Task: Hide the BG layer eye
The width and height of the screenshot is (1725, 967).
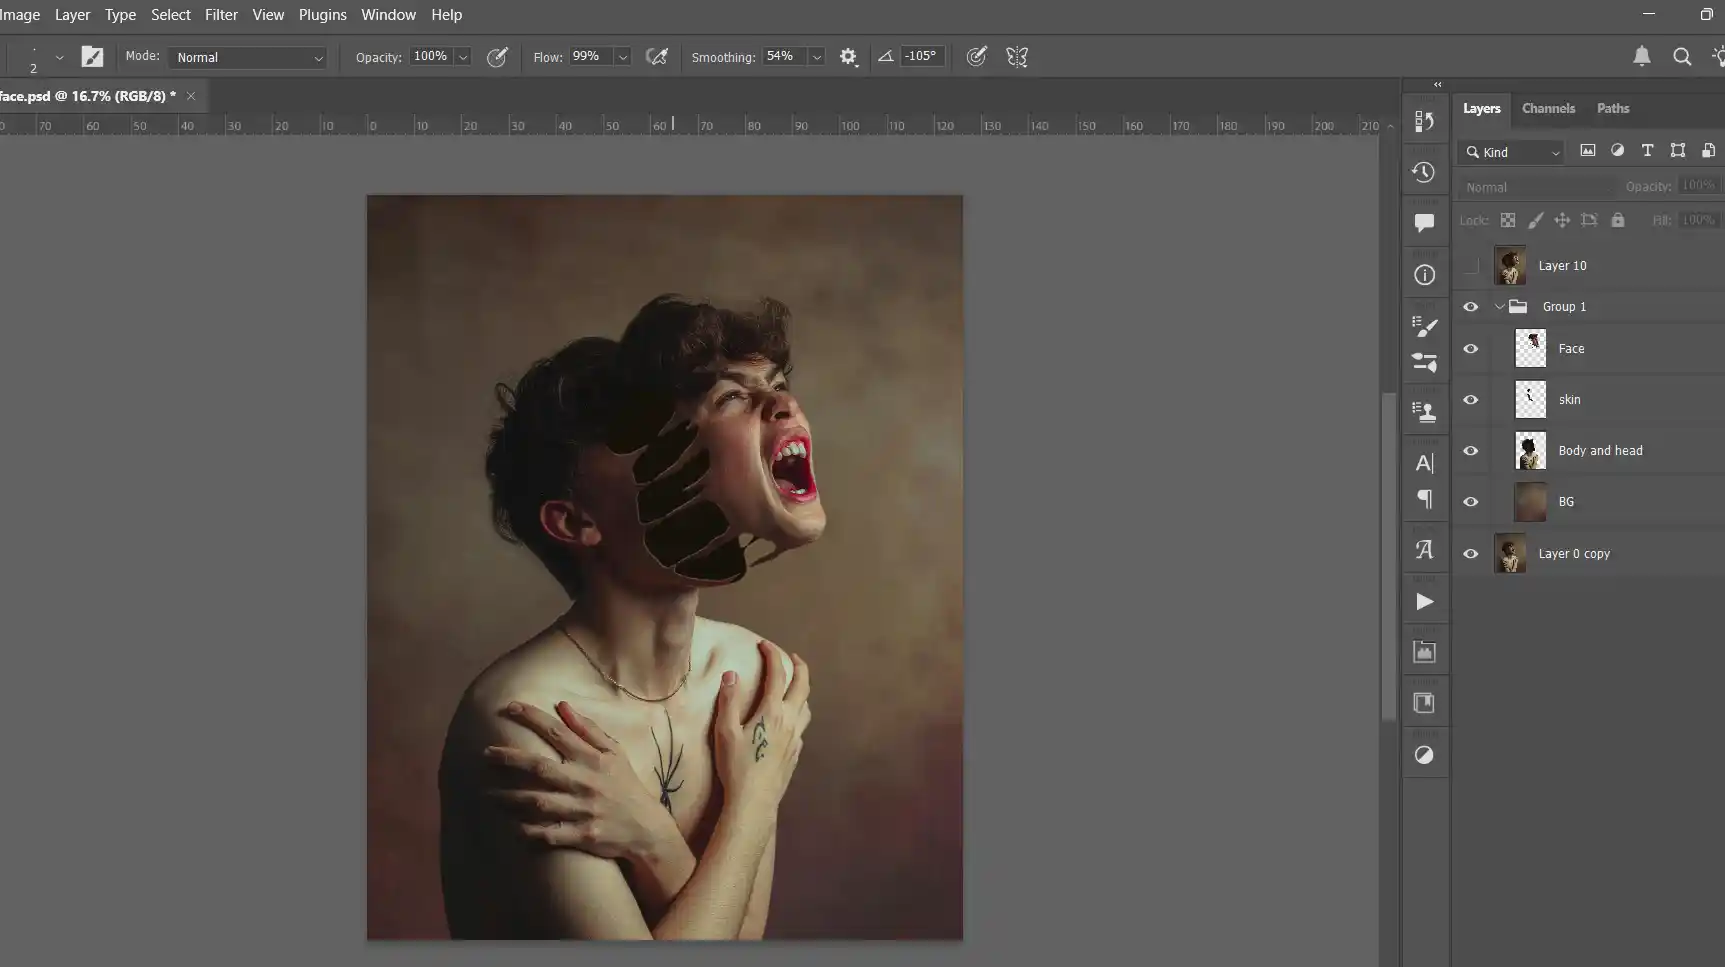Action: pos(1470,502)
